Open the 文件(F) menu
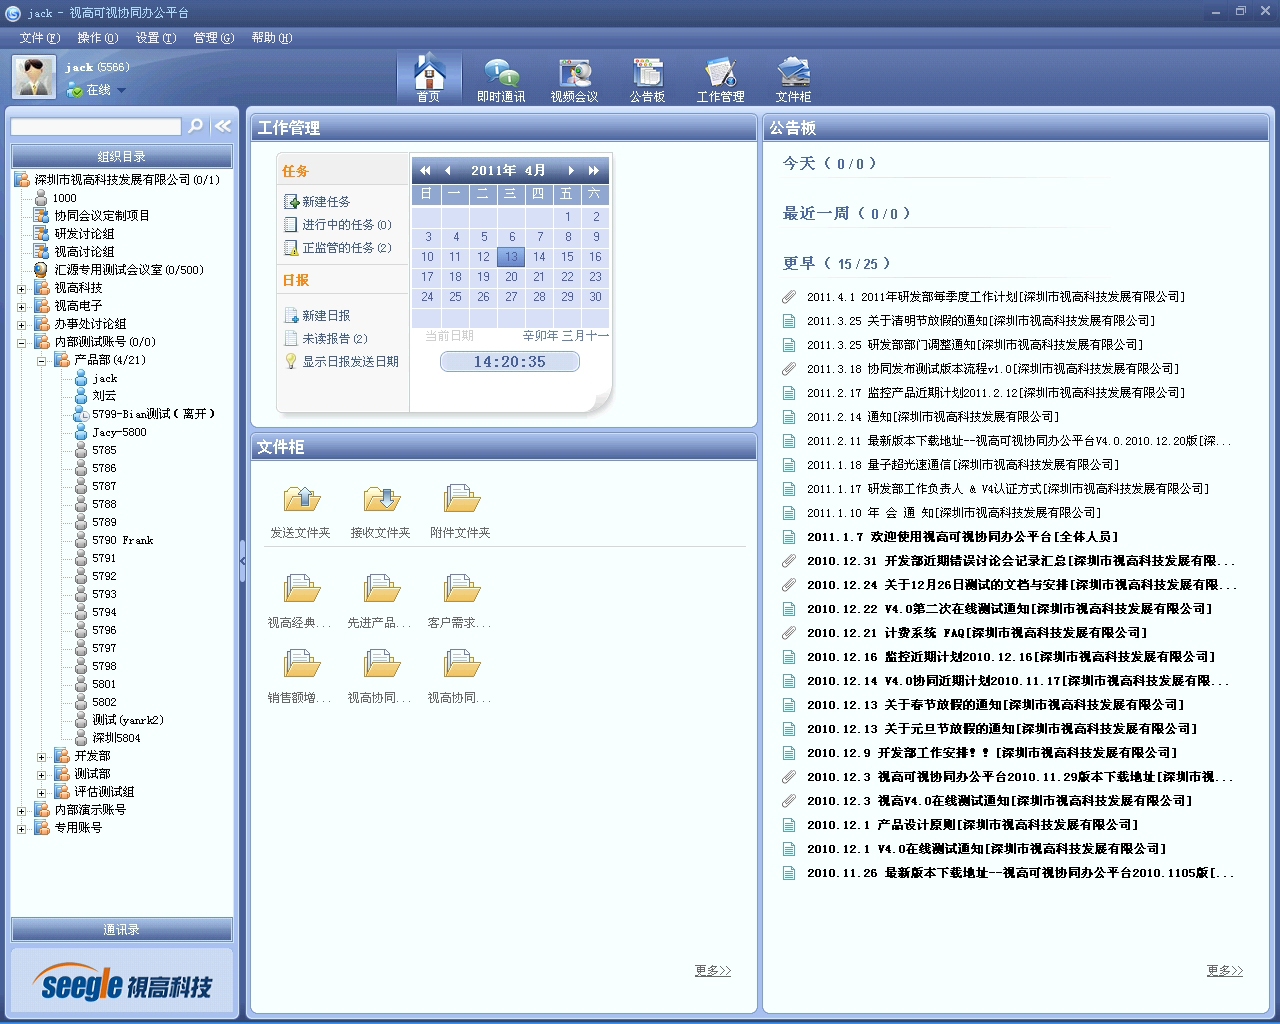Viewport: 1280px width, 1024px height. (39, 38)
